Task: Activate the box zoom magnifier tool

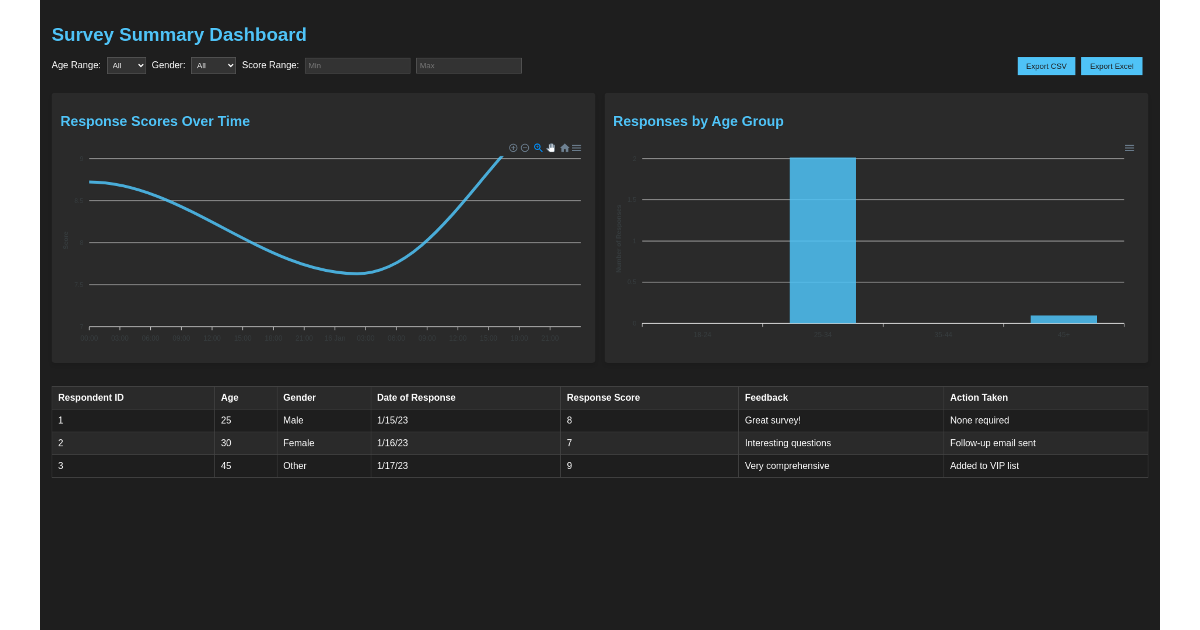Action: pyautogui.click(x=538, y=147)
